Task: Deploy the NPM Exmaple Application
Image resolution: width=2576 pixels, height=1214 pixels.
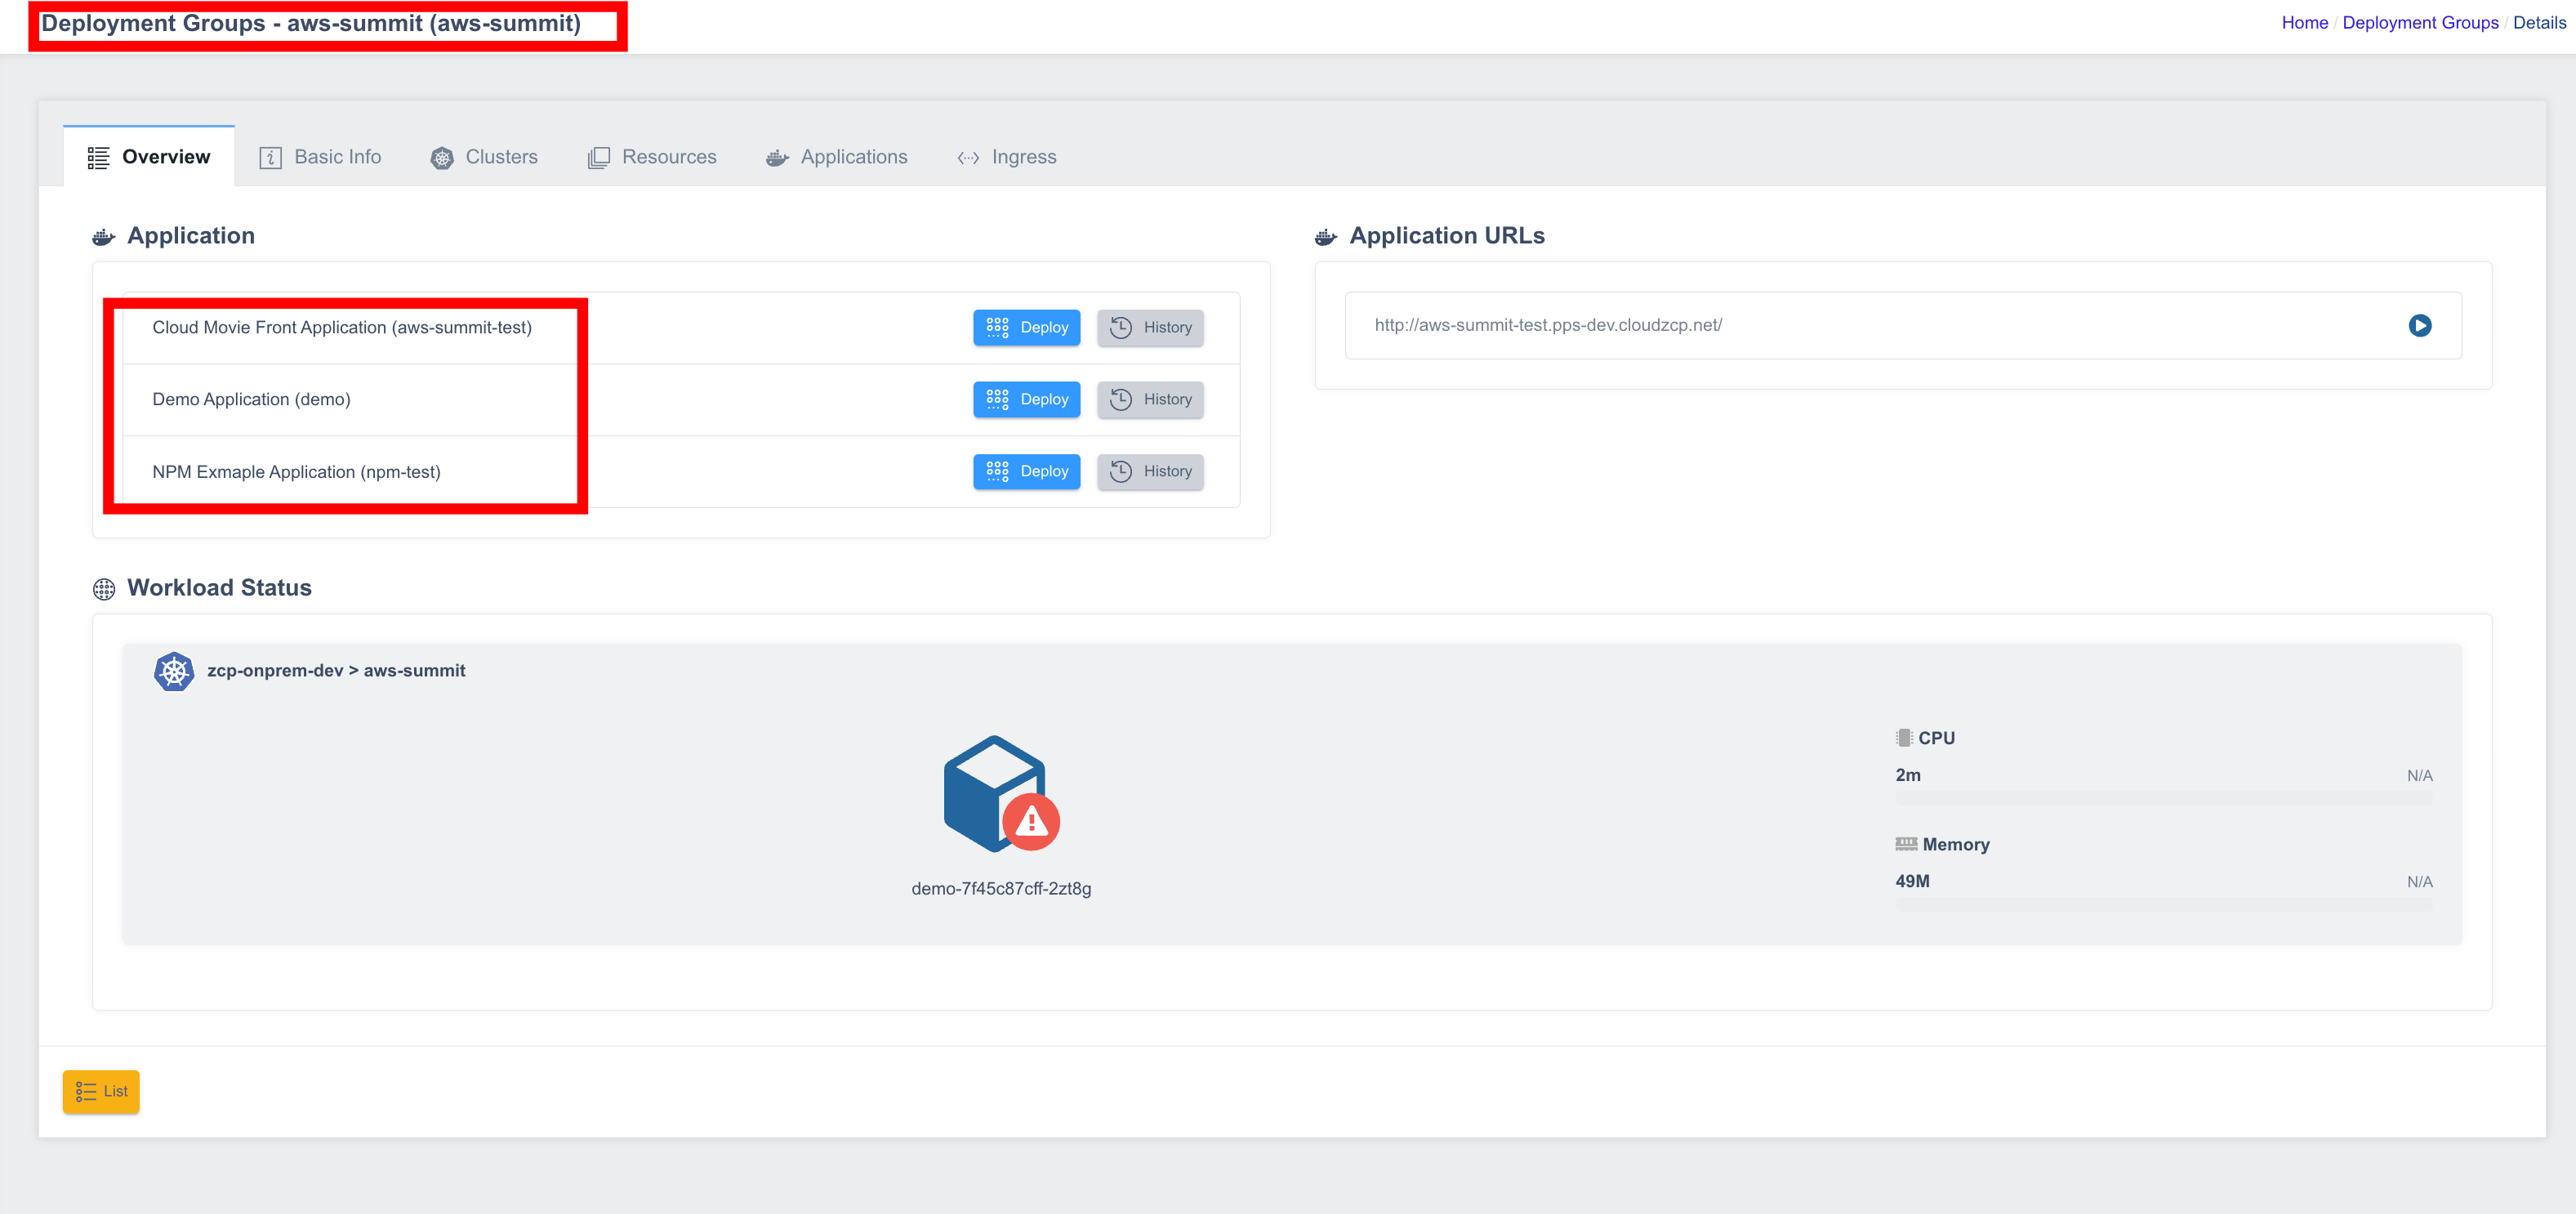Action: point(1027,472)
